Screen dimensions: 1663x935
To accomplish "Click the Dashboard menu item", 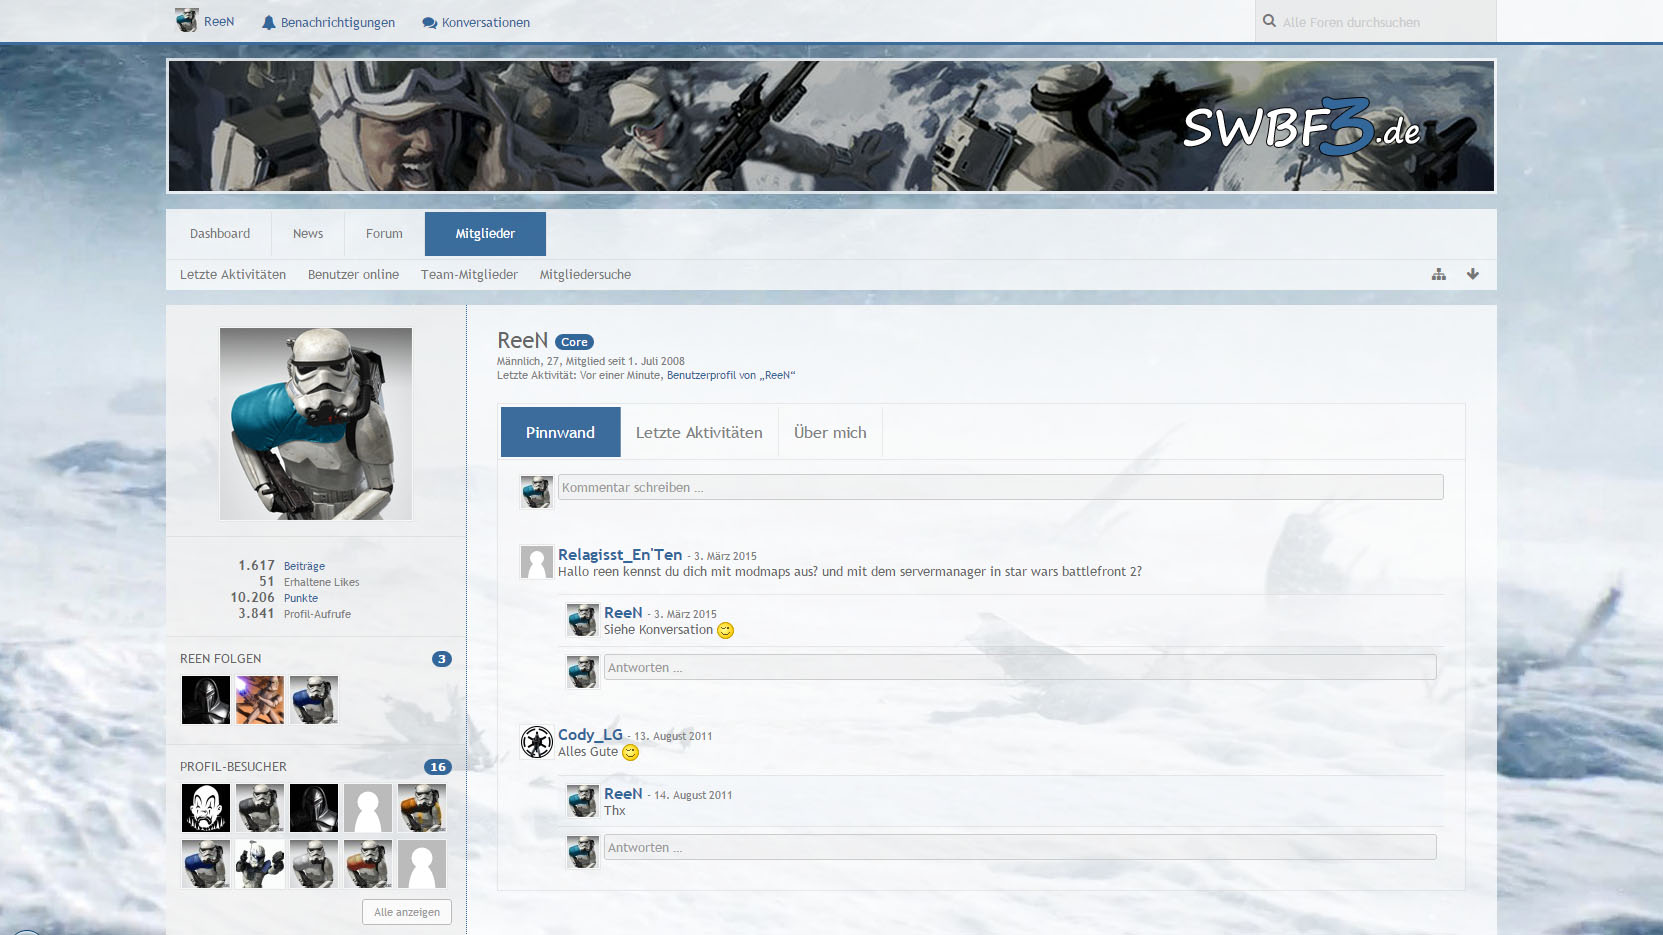I will pyautogui.click(x=220, y=234).
